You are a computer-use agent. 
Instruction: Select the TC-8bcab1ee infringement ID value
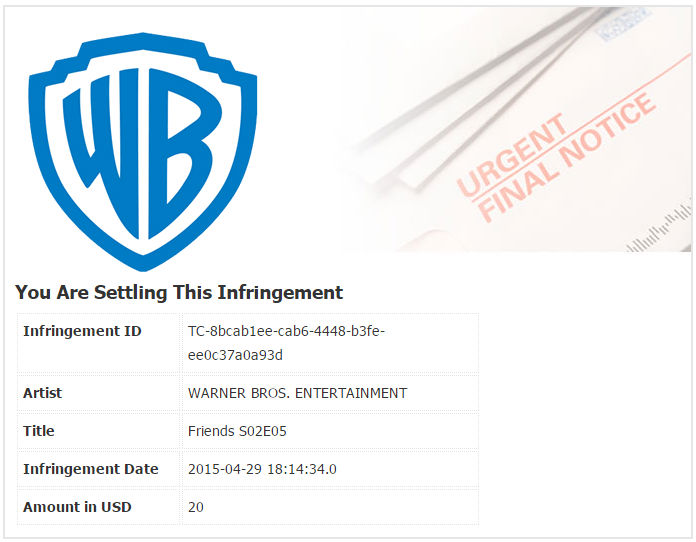[x=286, y=331]
